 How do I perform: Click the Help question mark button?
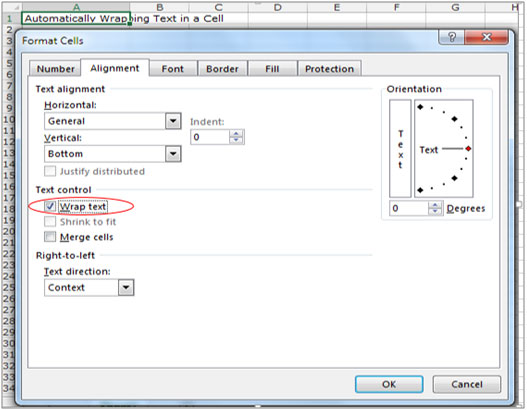(451, 37)
